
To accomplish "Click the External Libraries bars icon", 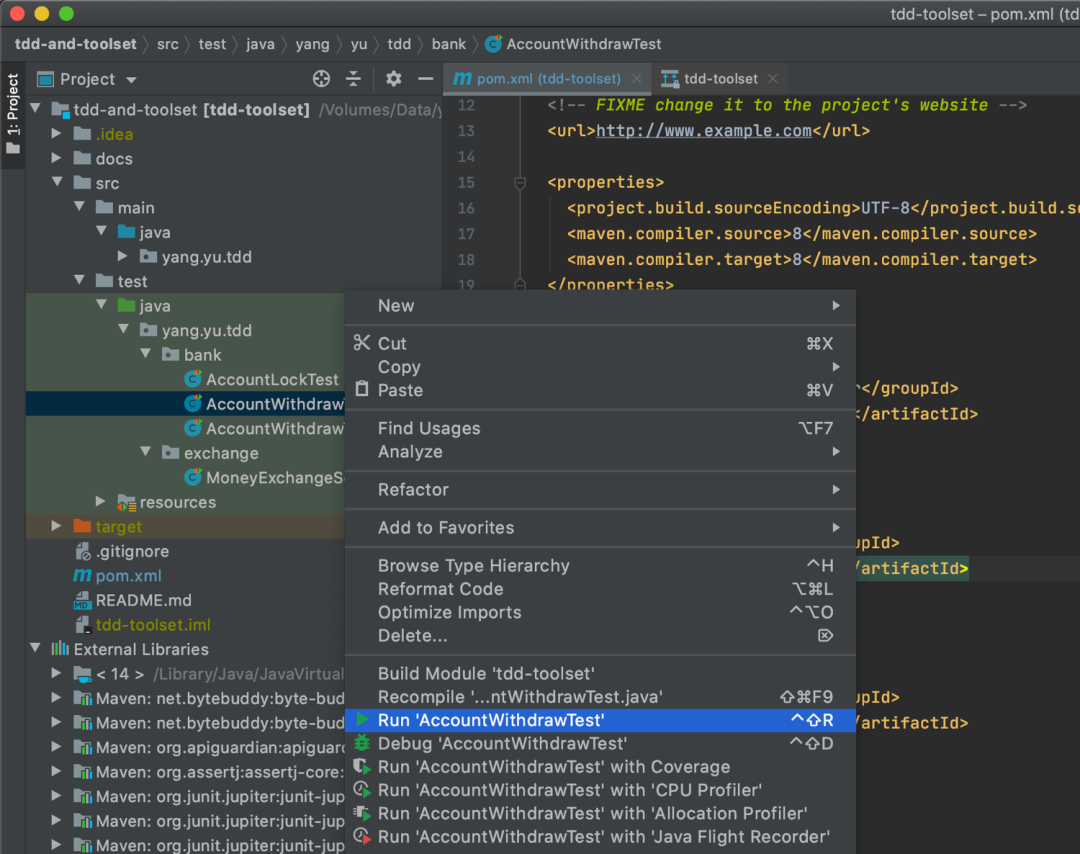I will coord(60,649).
